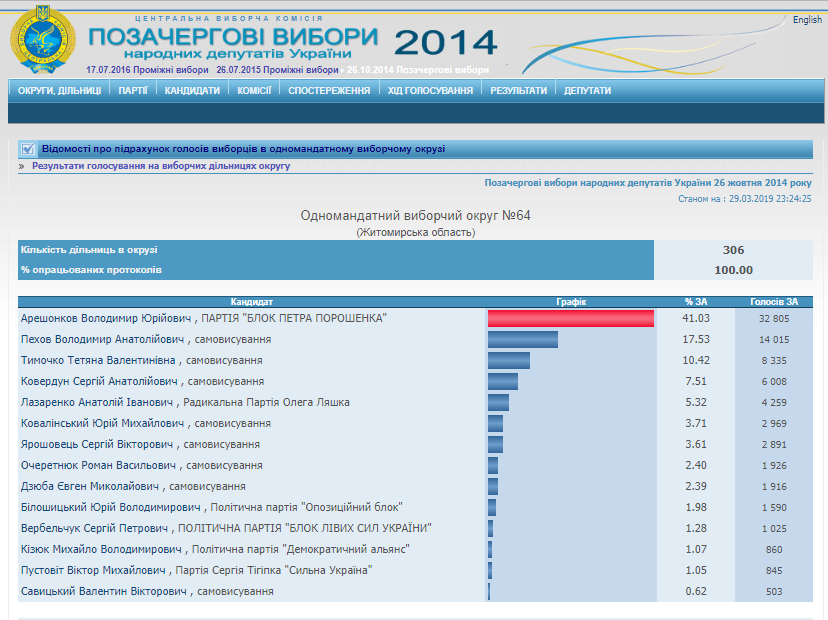The image size is (828, 620).
Task: Go to the КАНДИДАТИ menu
Action: click(192, 90)
